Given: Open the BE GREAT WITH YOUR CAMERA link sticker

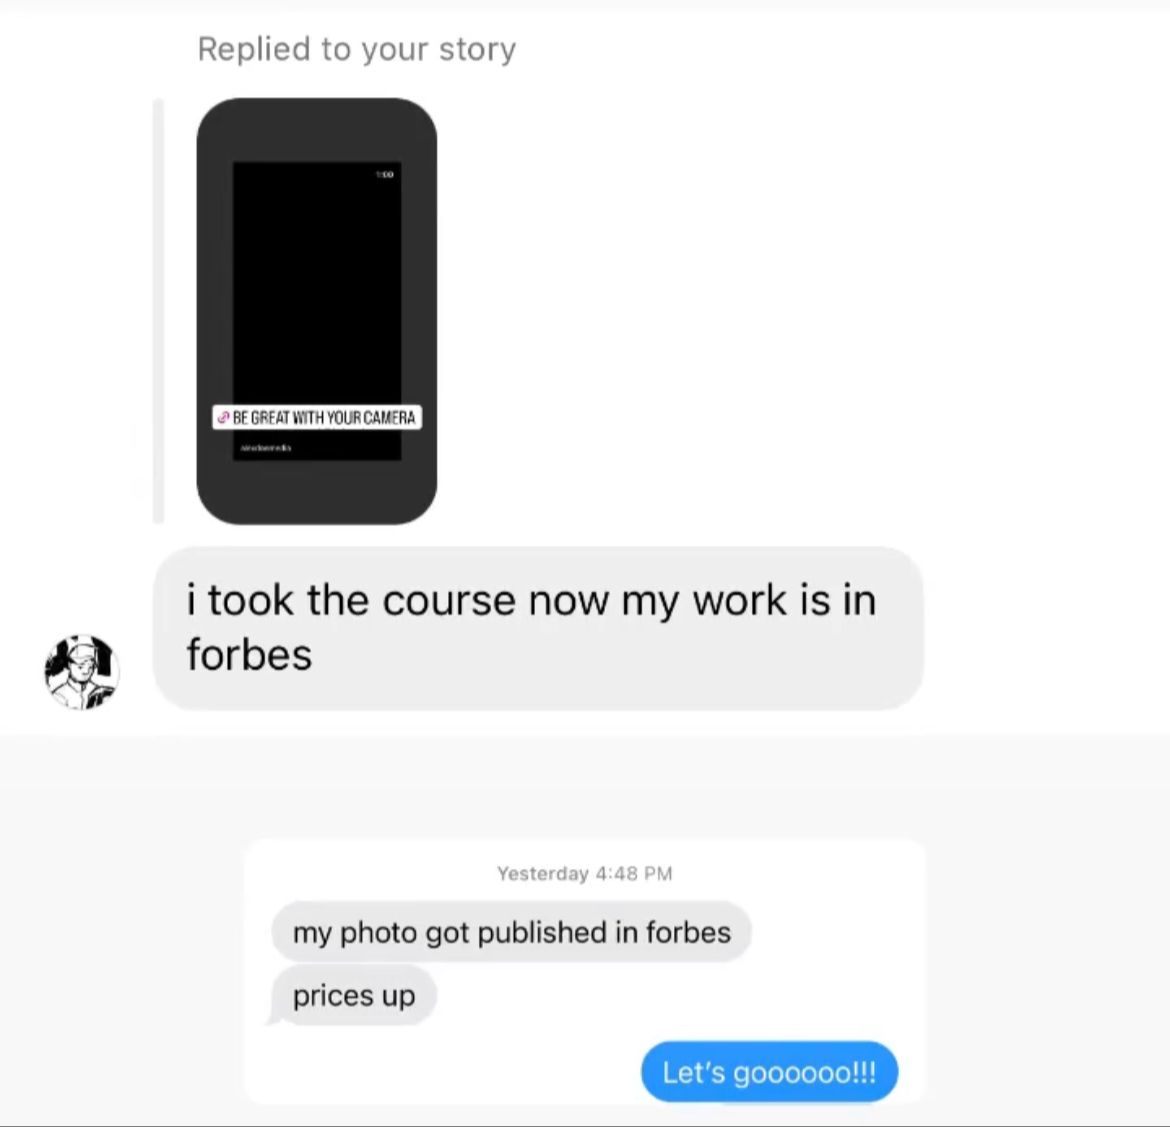Looking at the screenshot, I should pos(317,417).
